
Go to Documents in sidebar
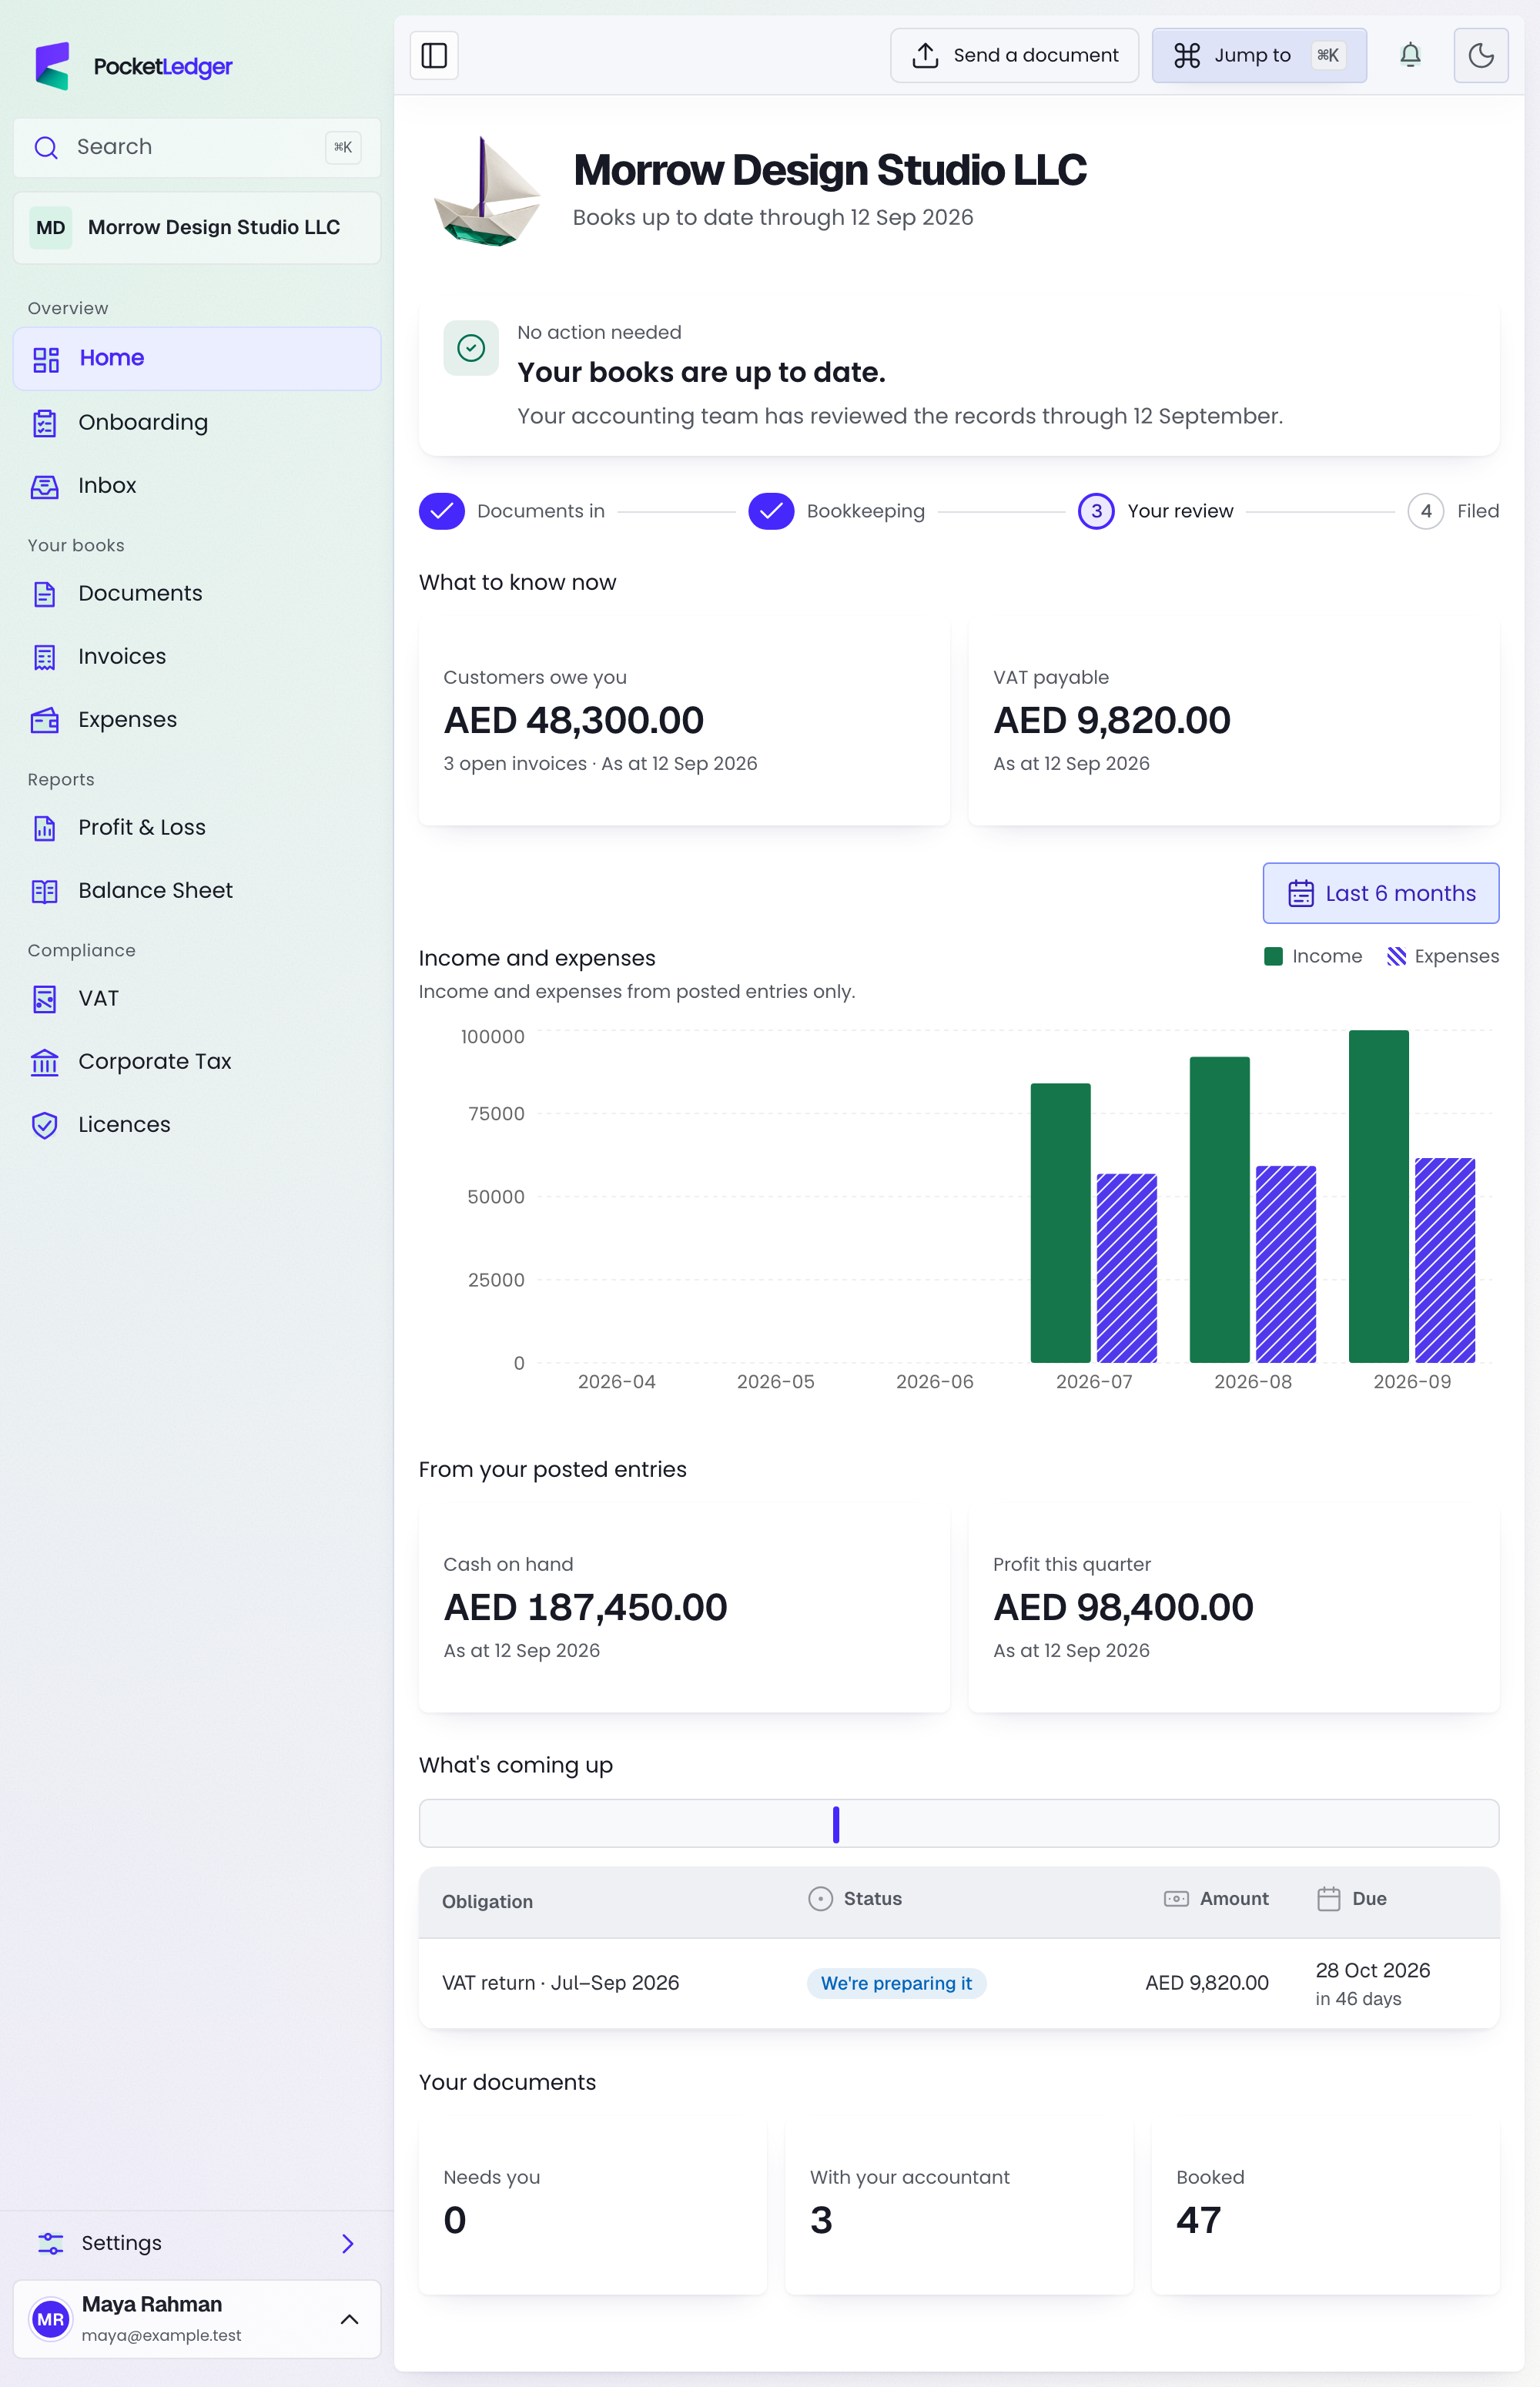click(197, 593)
